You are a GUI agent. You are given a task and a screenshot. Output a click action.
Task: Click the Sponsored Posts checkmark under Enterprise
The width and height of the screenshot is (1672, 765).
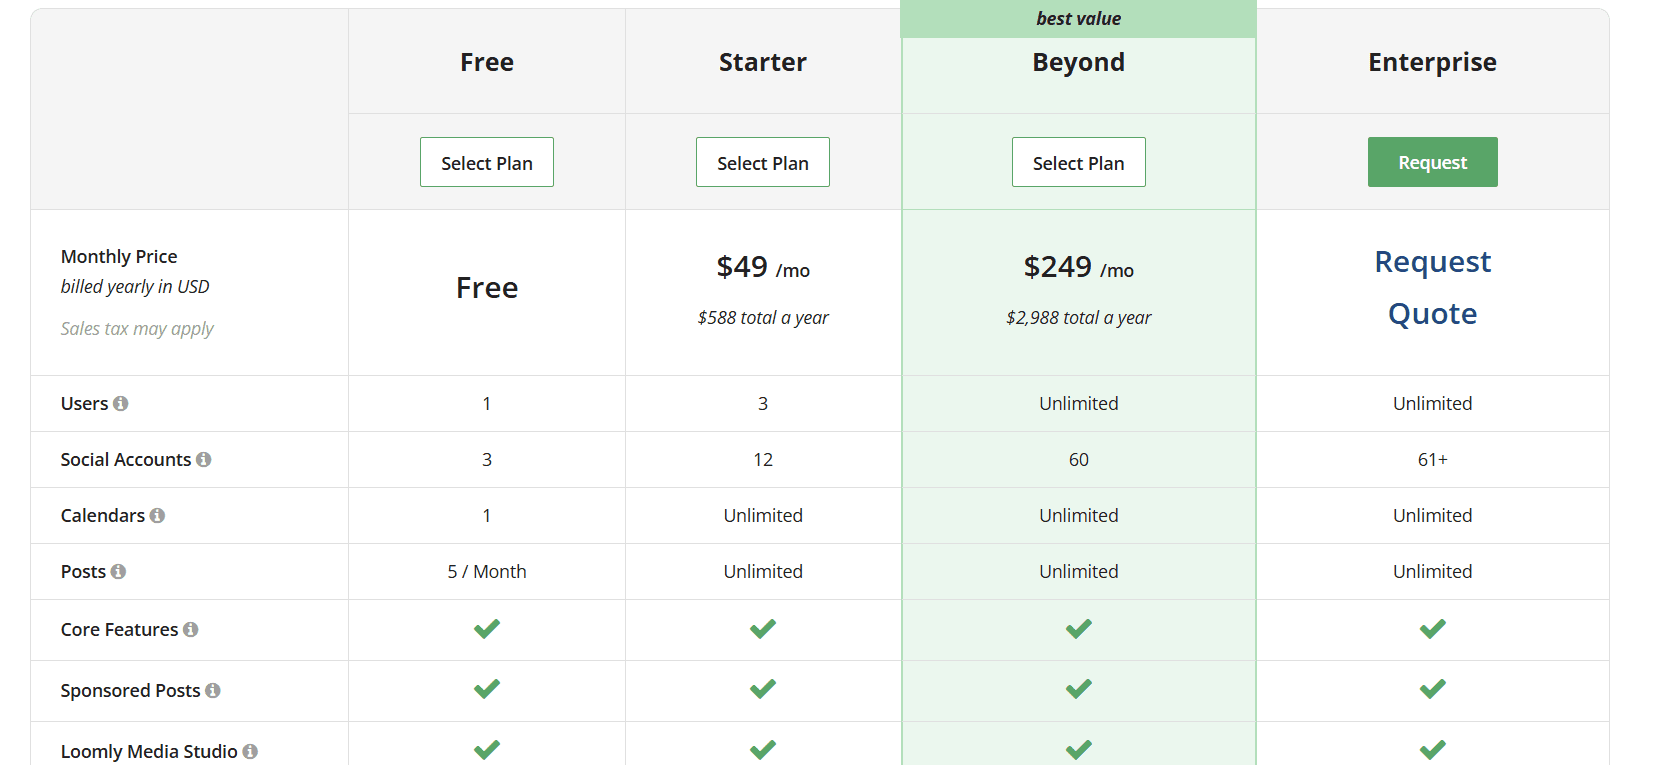pyautogui.click(x=1432, y=689)
